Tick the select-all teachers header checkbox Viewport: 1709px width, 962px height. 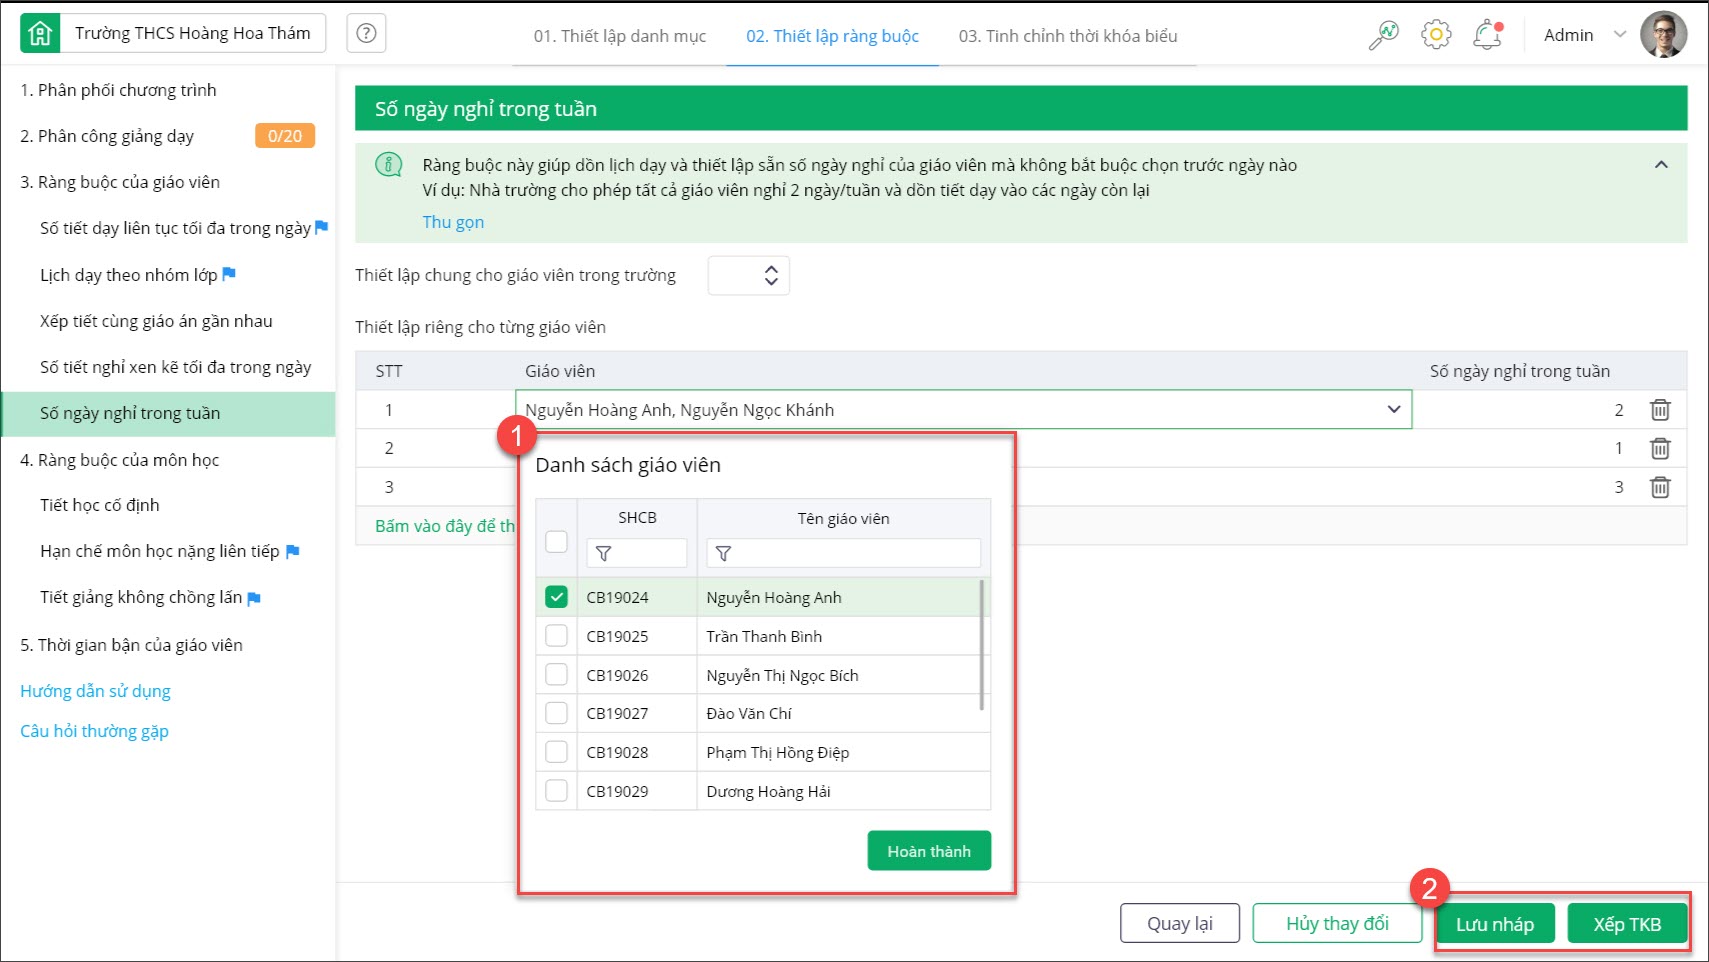coord(557,541)
